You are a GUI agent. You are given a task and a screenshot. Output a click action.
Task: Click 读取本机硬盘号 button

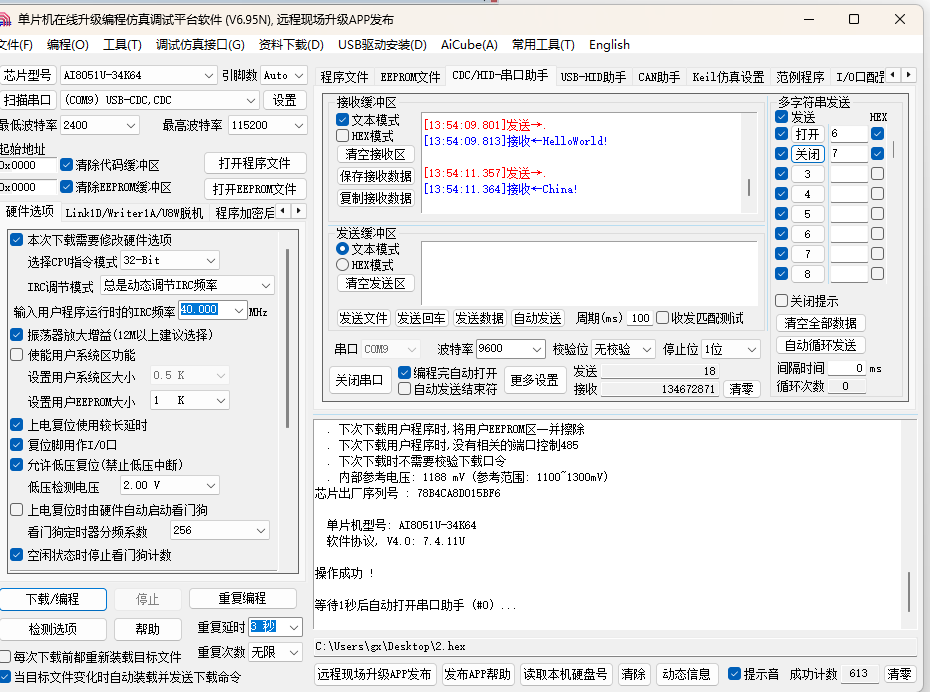coord(565,674)
